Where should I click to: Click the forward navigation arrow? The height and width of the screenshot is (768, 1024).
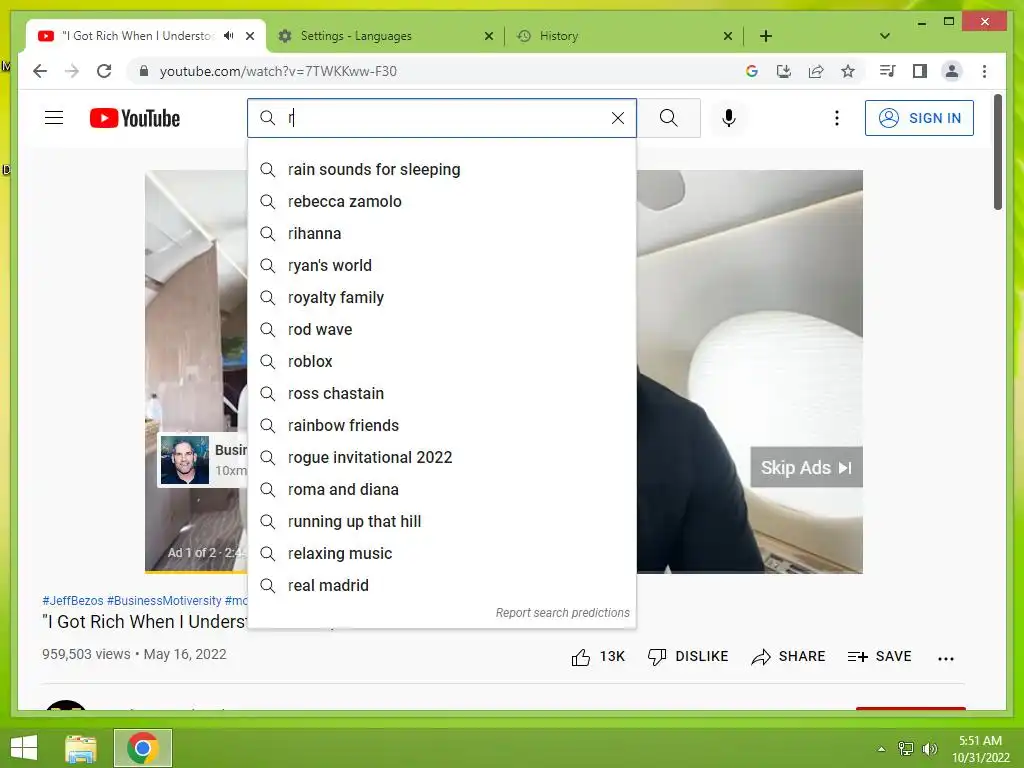tap(72, 71)
